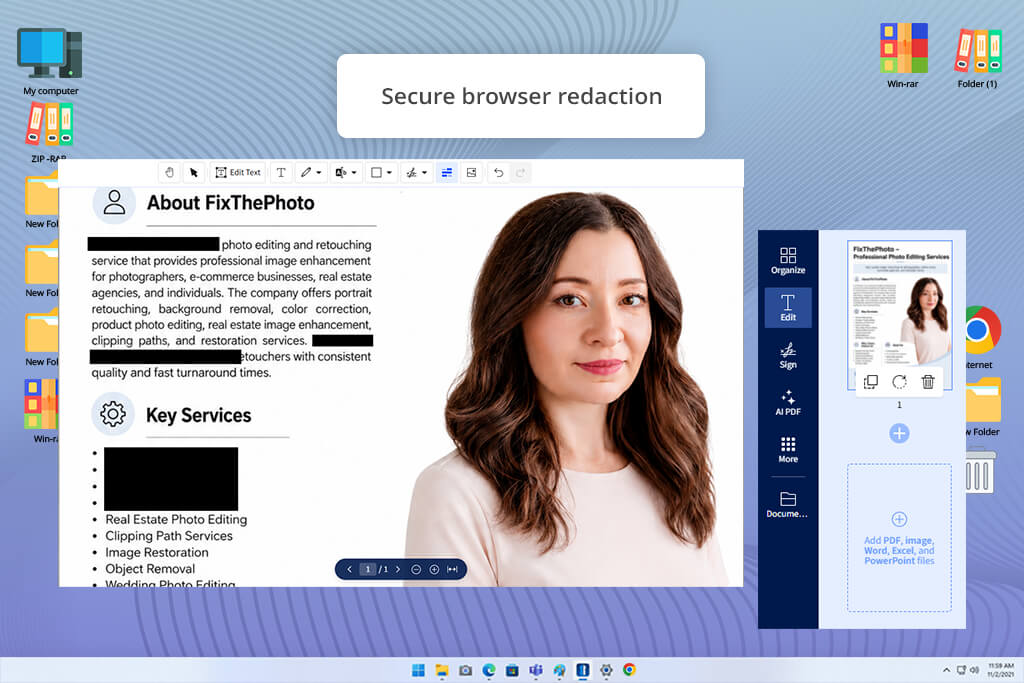Select the pencil draw tool
Viewport: 1024px width, 683px height.
click(306, 172)
